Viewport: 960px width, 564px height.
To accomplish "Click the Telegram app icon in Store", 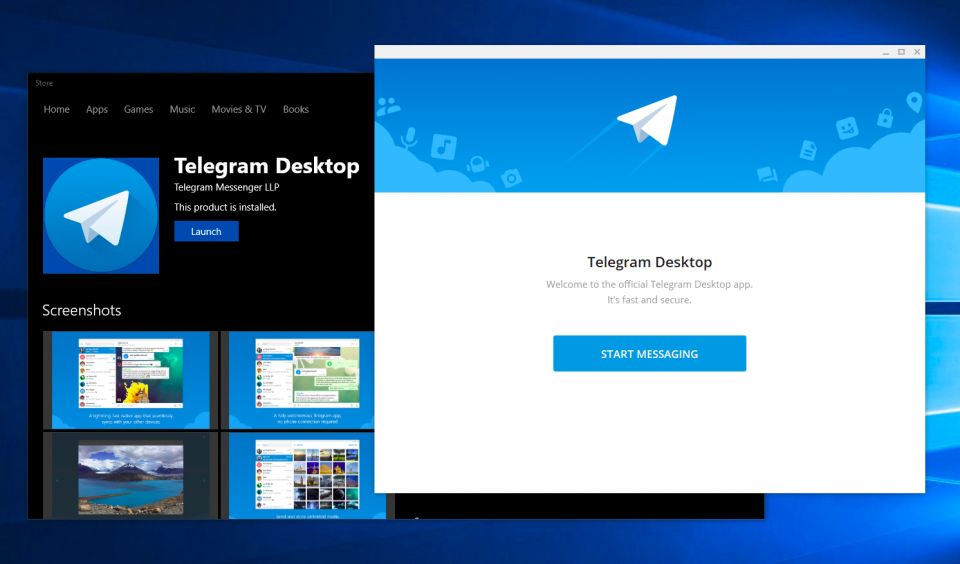I will (101, 216).
